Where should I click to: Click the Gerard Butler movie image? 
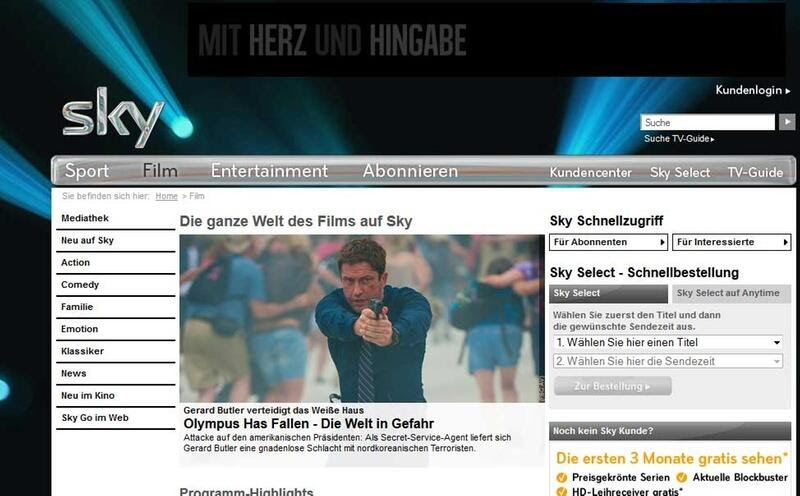362,318
